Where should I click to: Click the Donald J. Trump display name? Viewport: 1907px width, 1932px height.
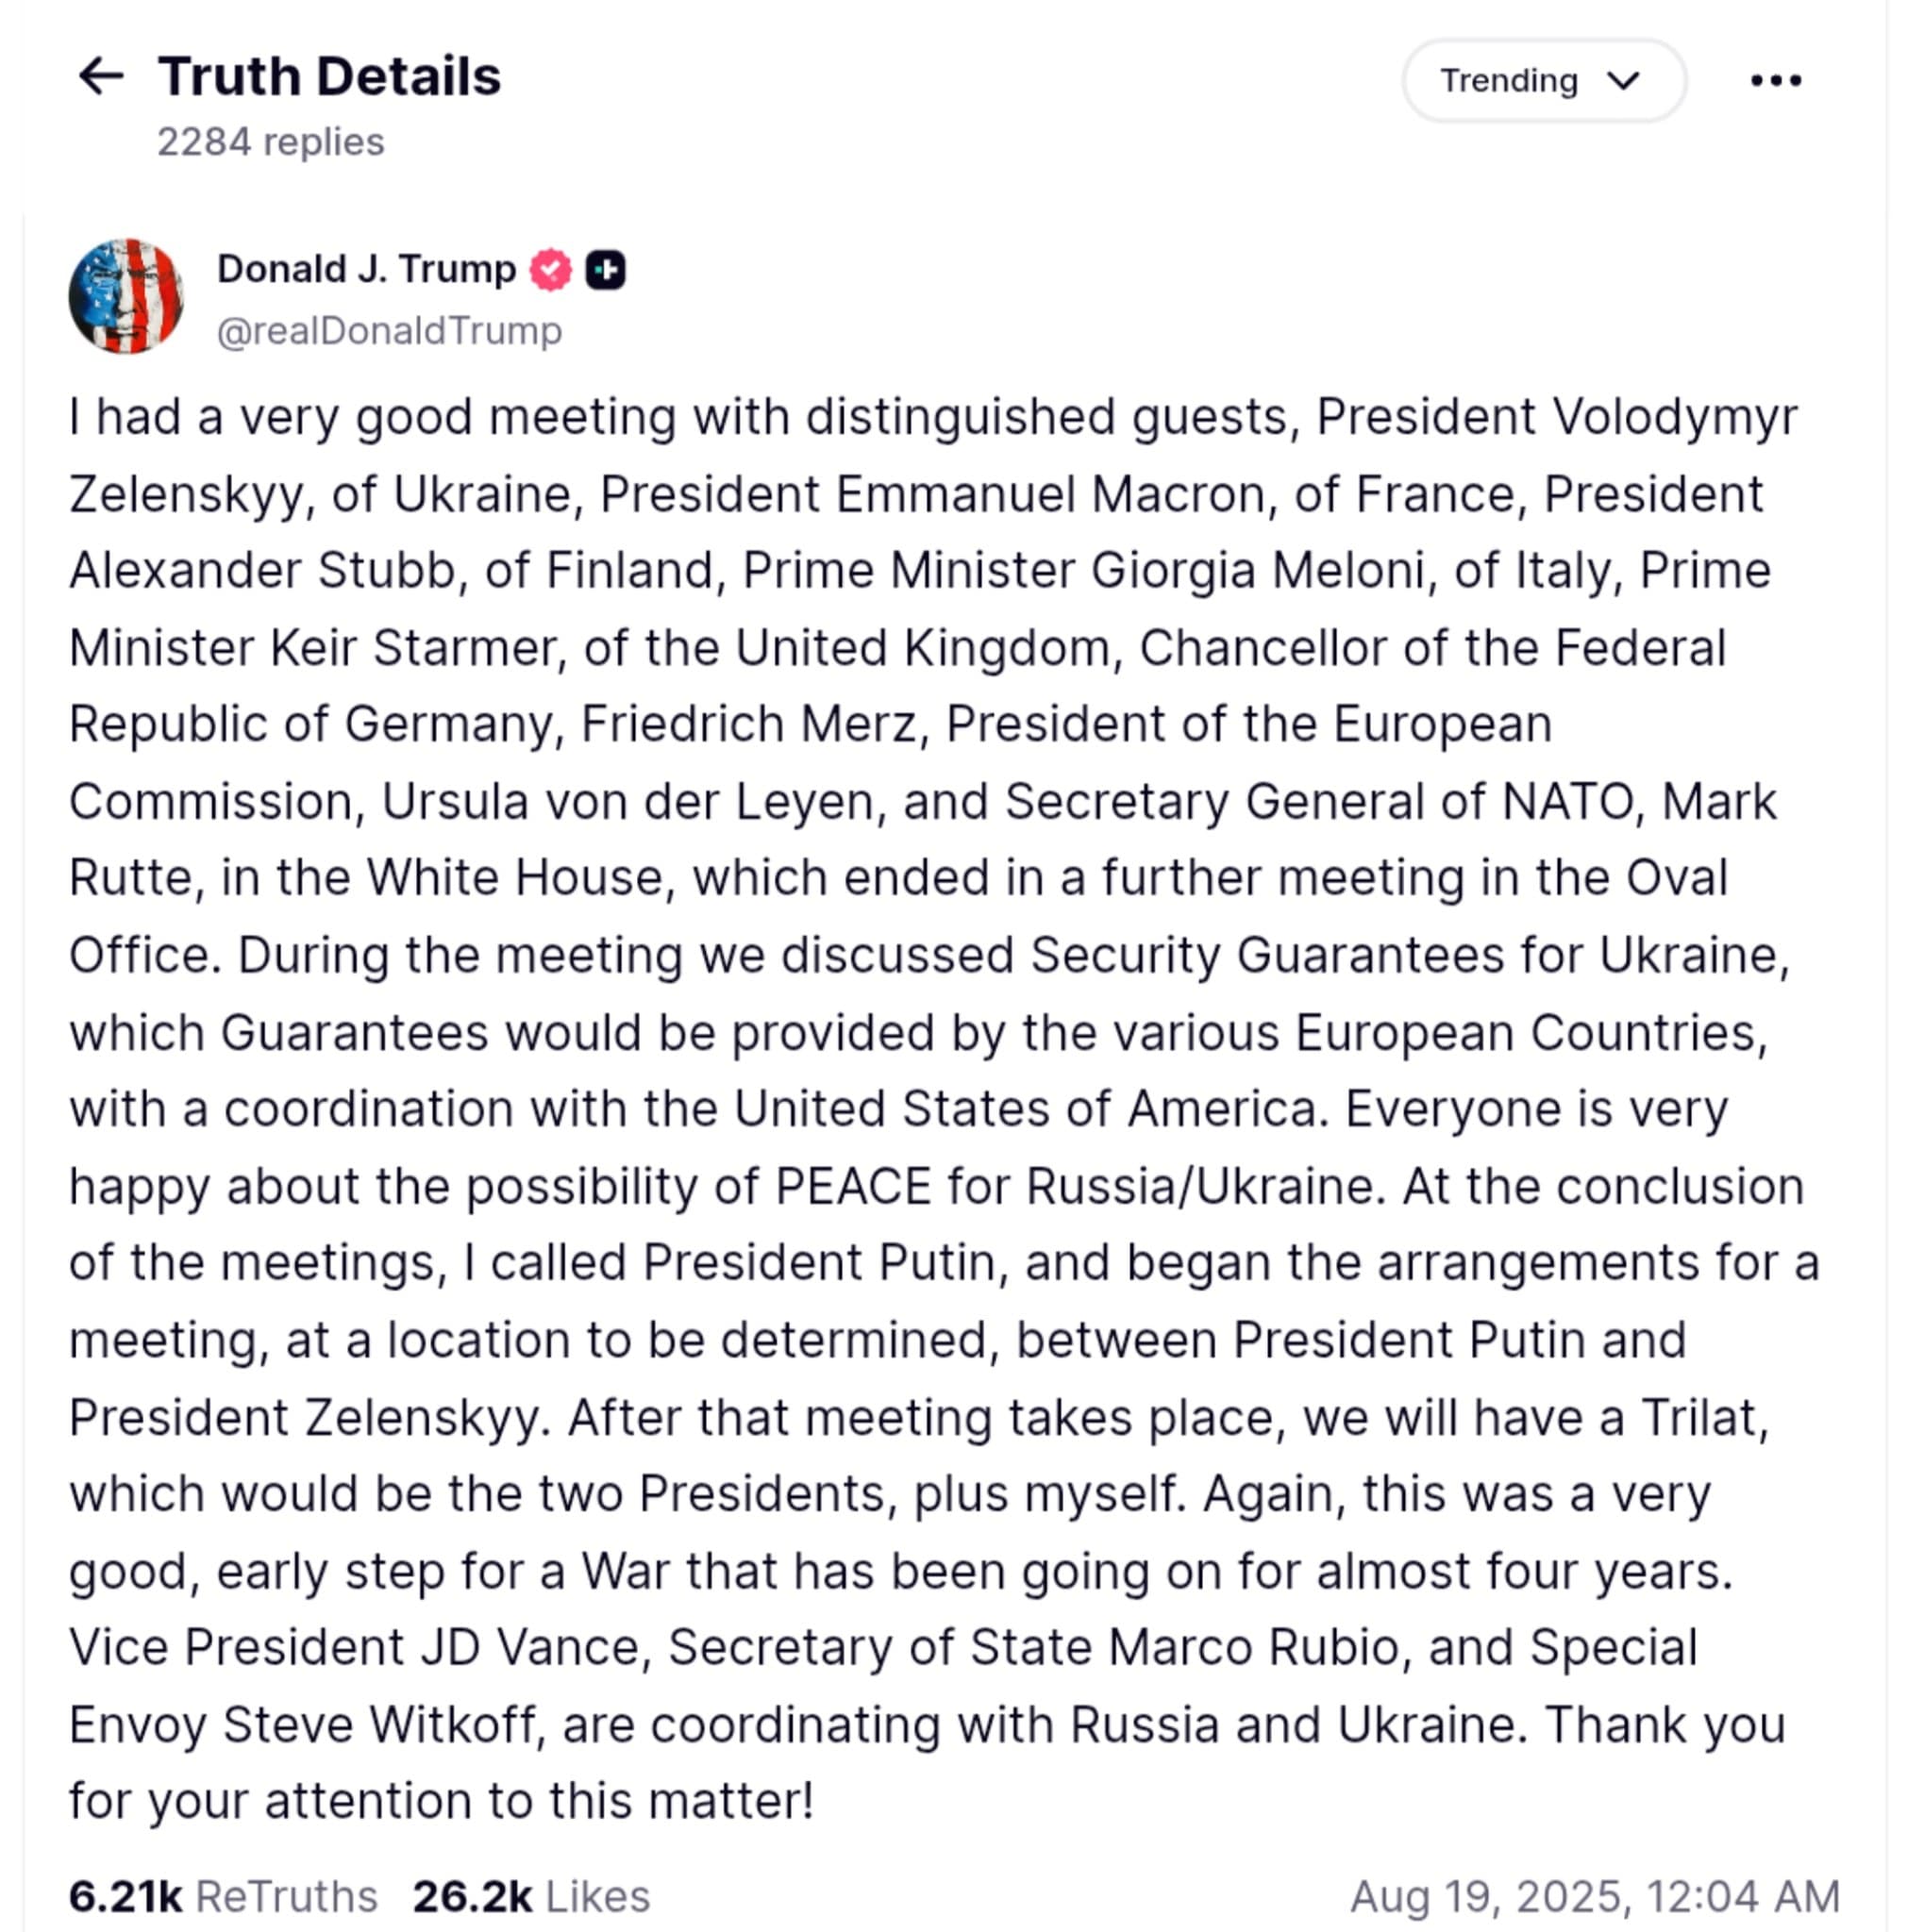pyautogui.click(x=367, y=267)
